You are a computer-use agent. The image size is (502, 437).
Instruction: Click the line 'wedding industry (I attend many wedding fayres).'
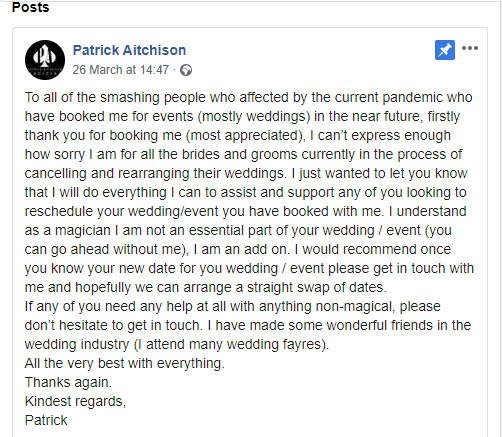coord(177,344)
